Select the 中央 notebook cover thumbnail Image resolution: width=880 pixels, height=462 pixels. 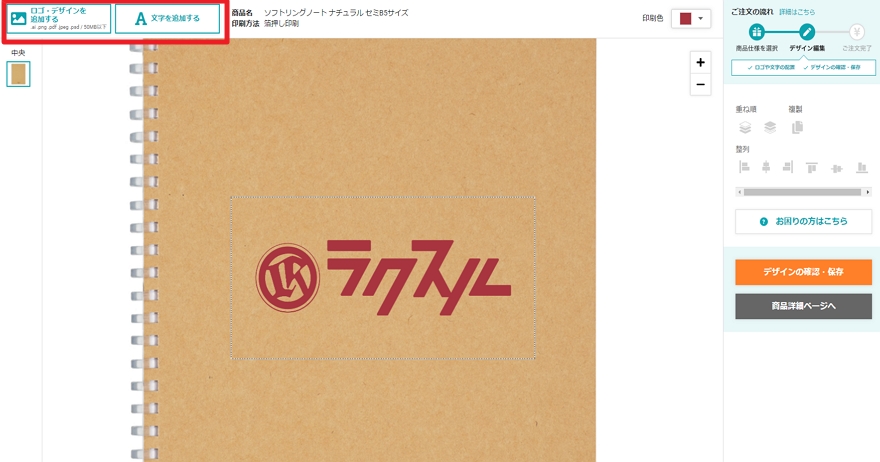click(18, 74)
